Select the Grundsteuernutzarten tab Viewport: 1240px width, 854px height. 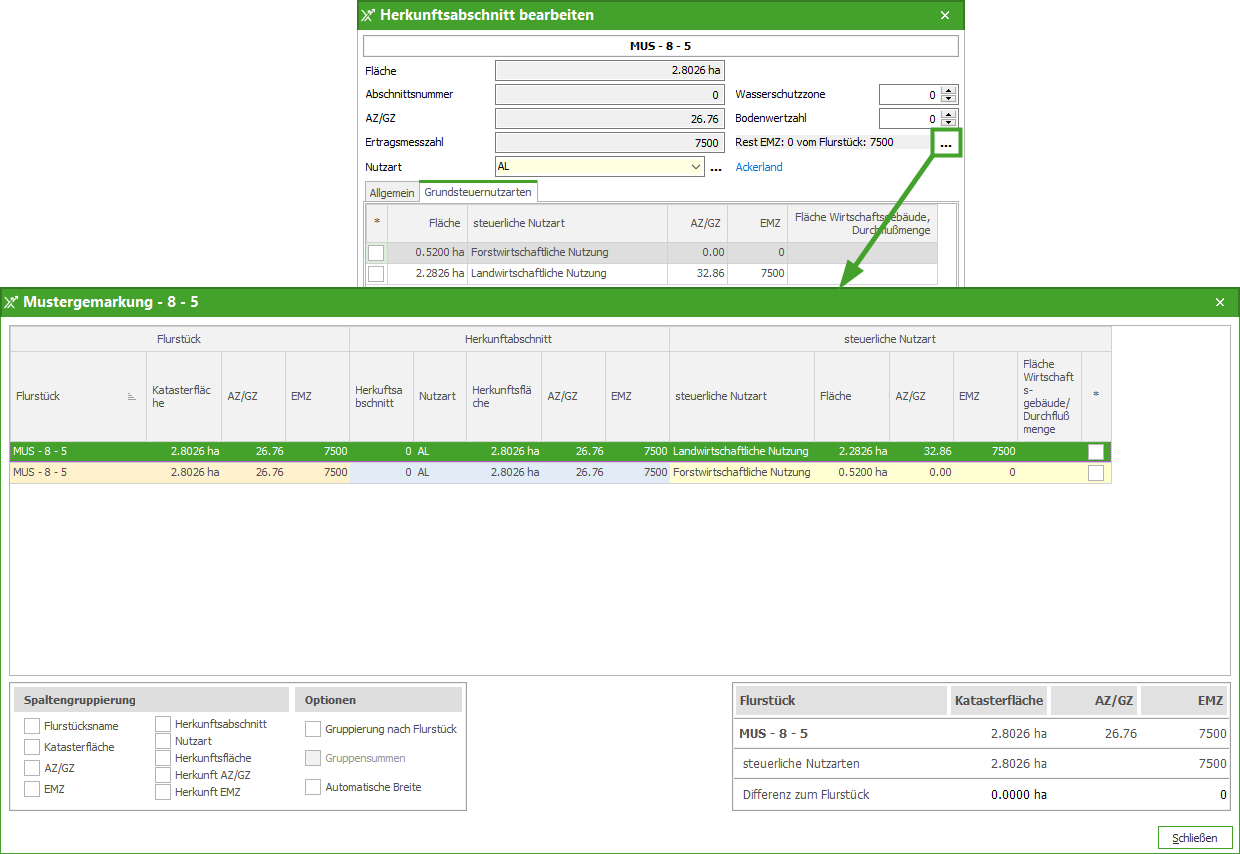(x=478, y=192)
